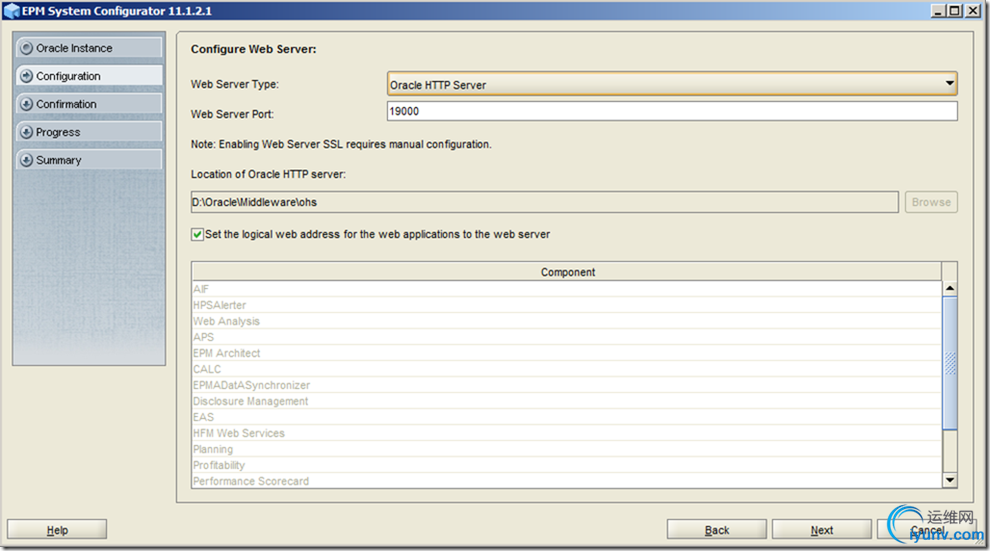Click the Oracle Instance step icon
This screenshot has height=551, width=990.
point(27,48)
